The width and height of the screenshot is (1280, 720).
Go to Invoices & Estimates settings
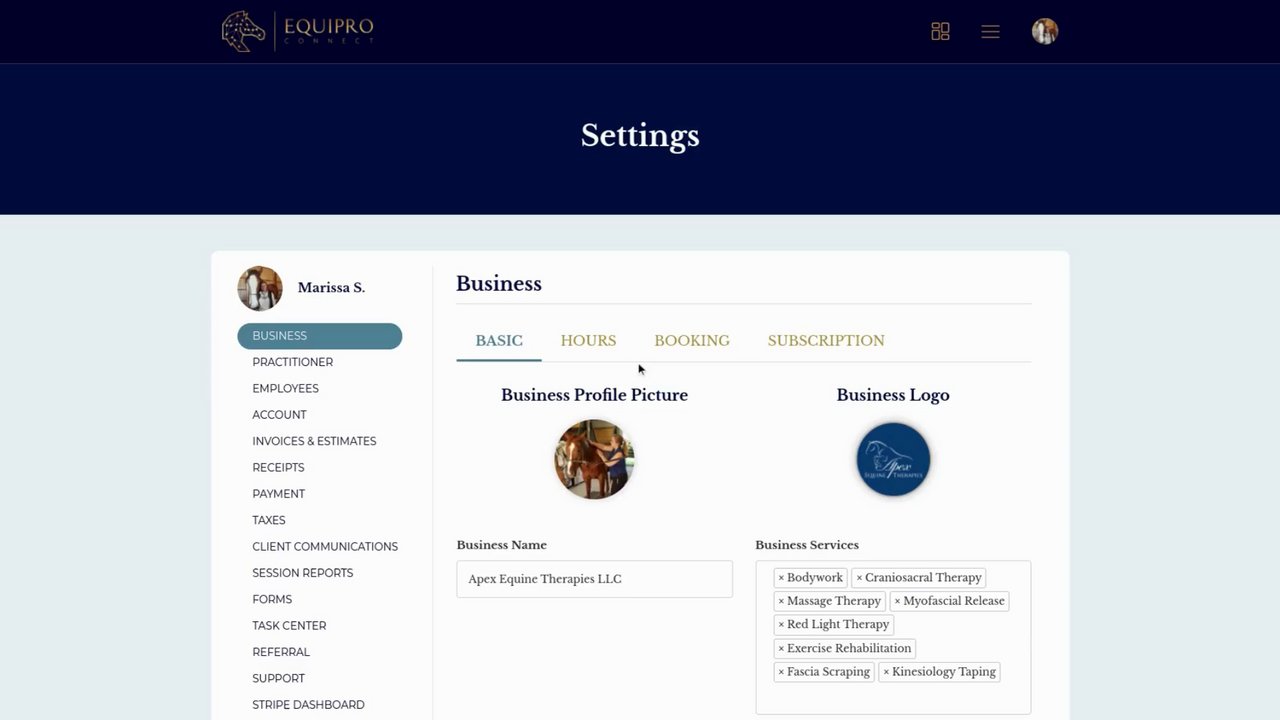314,441
